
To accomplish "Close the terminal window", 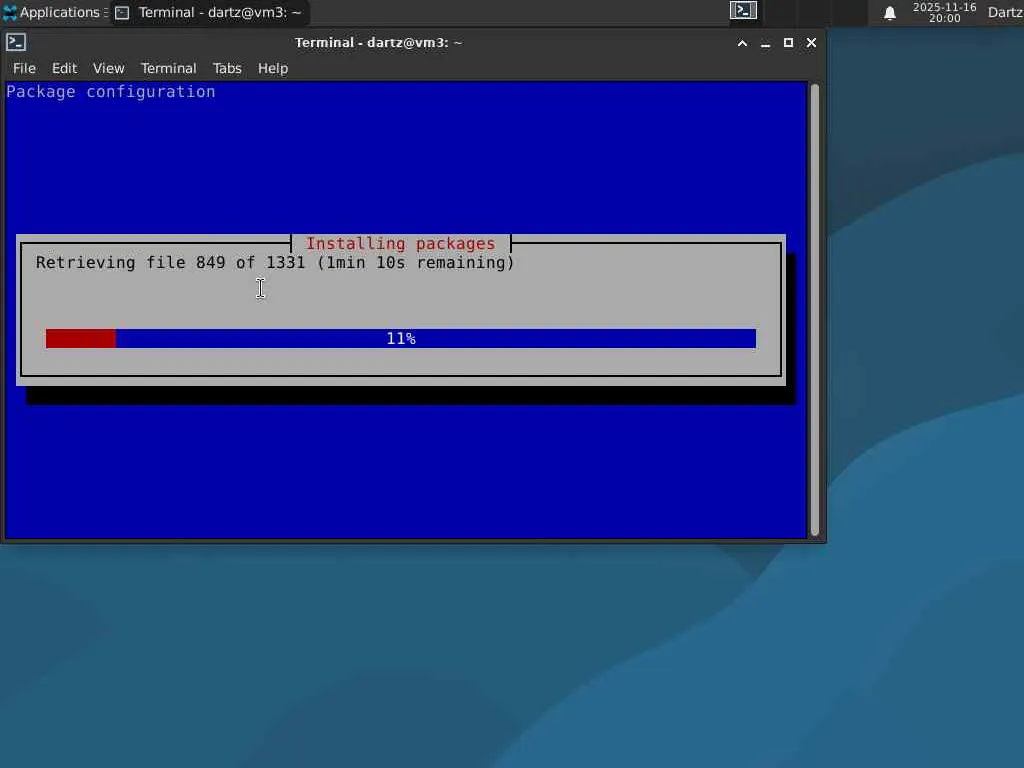I will [811, 43].
